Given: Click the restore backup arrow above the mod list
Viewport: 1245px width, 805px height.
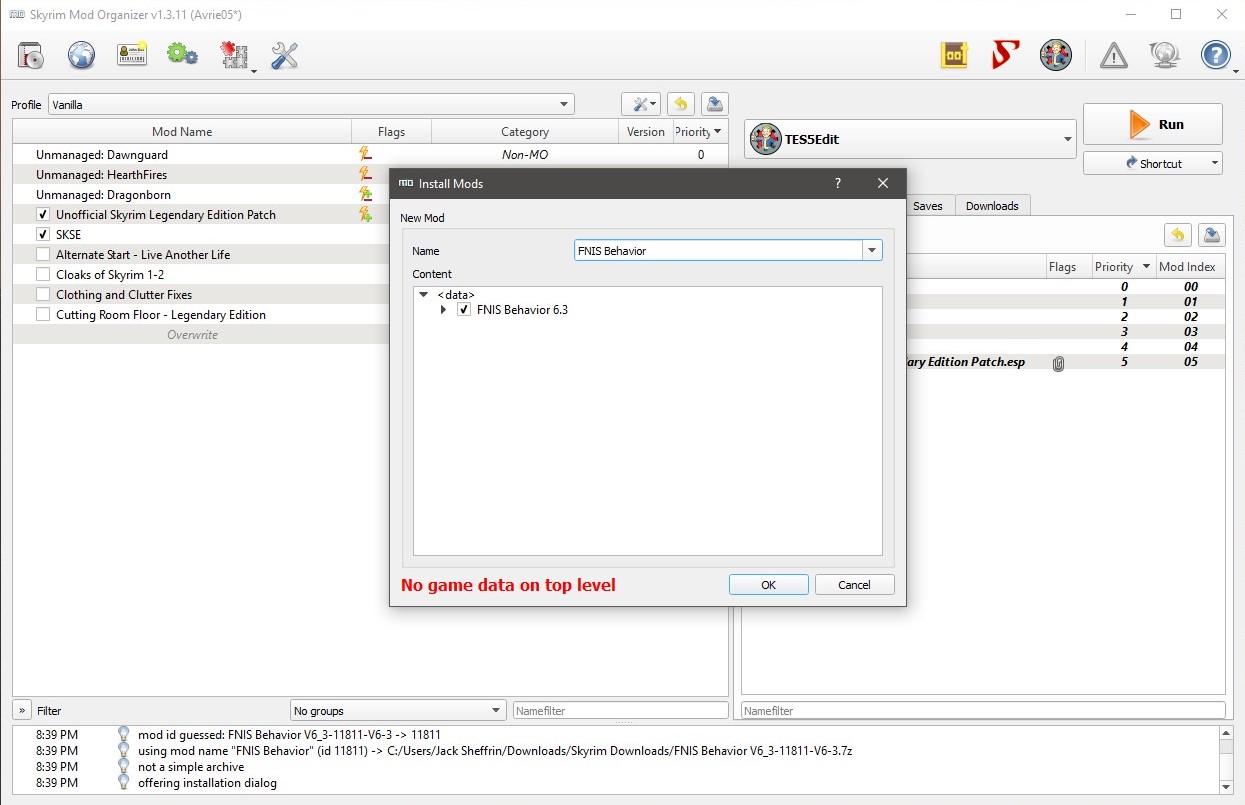Looking at the screenshot, I should click(681, 104).
